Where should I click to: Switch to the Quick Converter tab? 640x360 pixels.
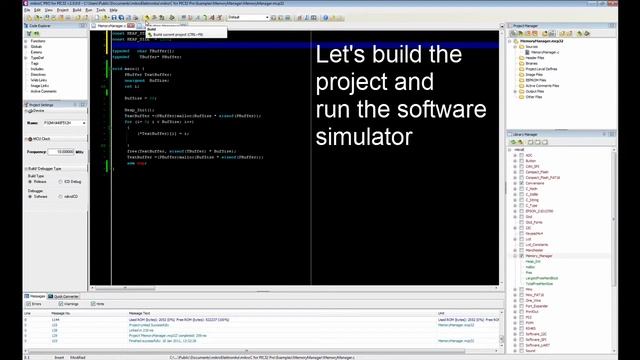coord(64,296)
